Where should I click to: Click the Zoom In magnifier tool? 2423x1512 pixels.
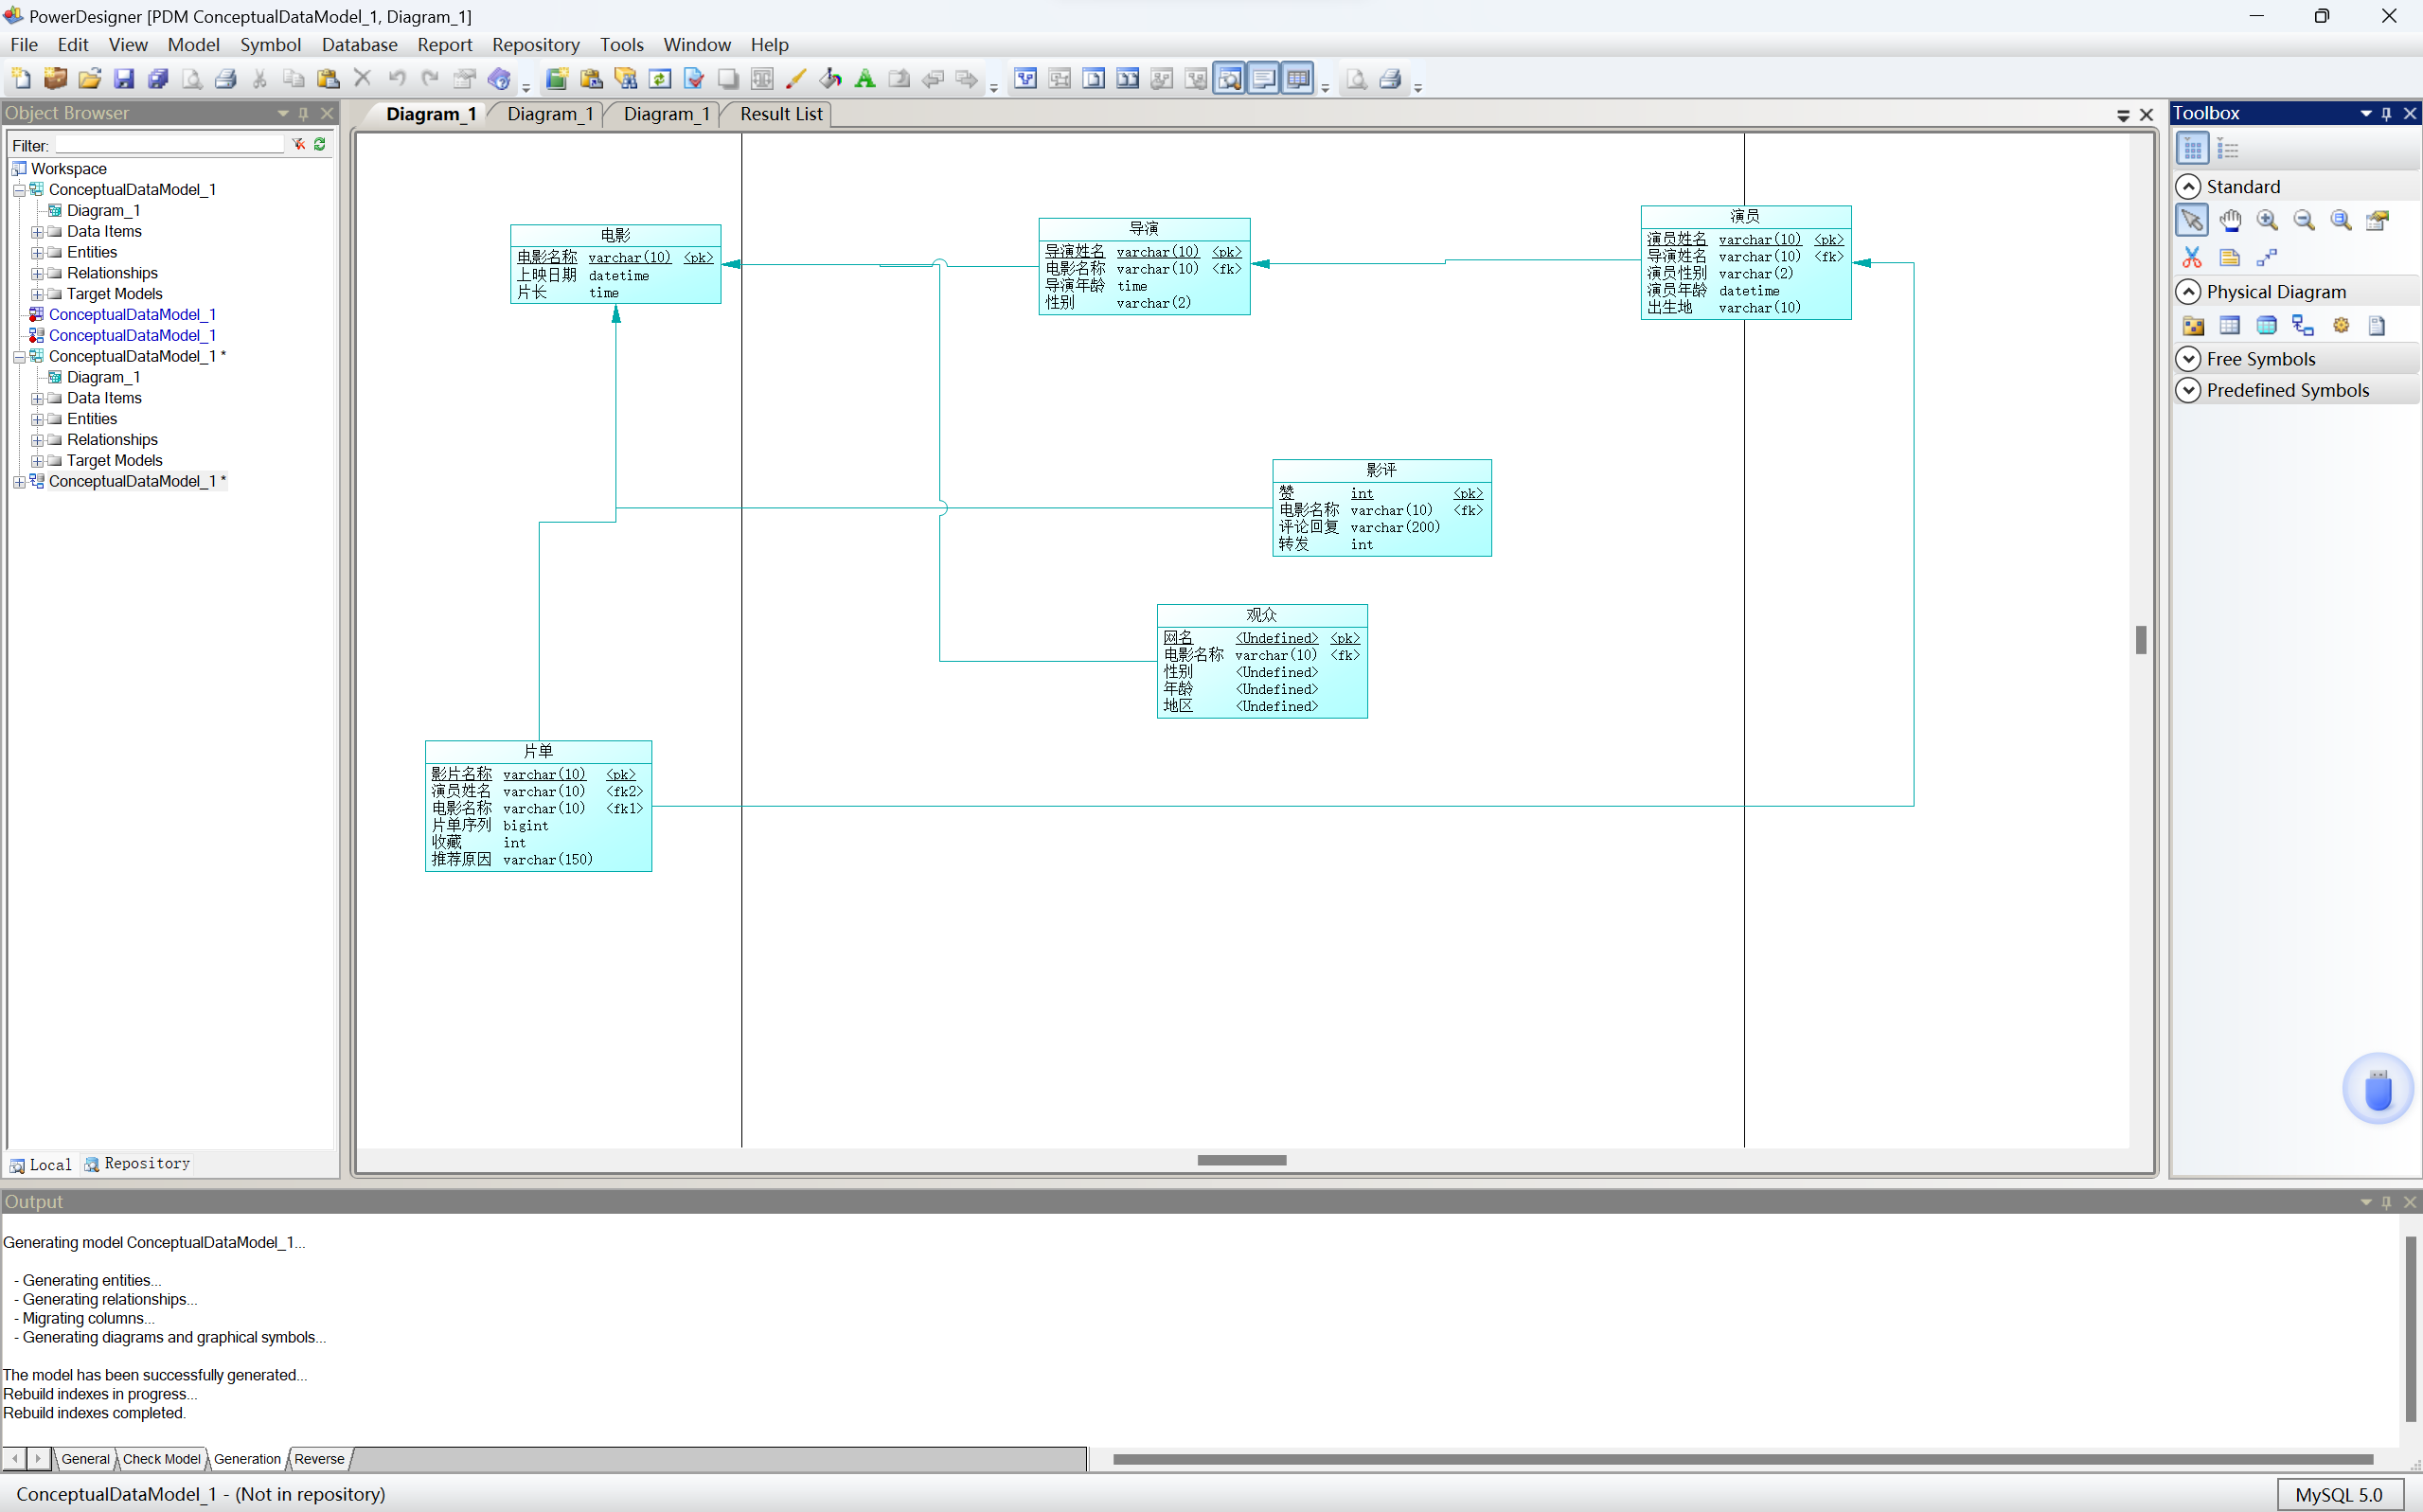click(2266, 221)
